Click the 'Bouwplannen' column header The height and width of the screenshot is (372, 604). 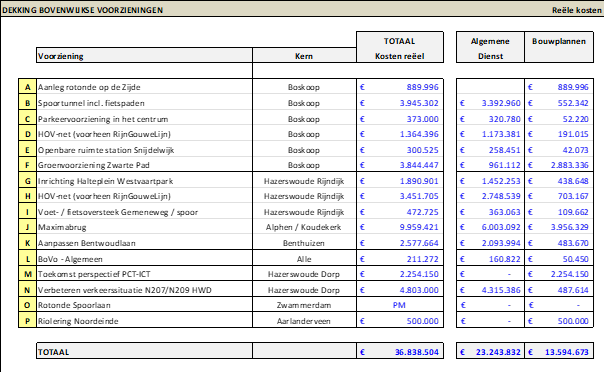click(559, 48)
